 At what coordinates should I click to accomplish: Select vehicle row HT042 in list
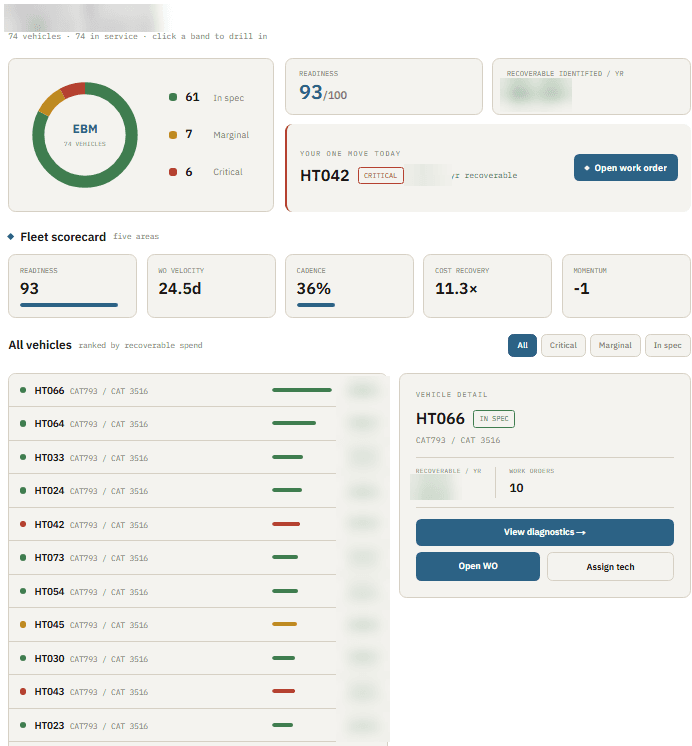[x=198, y=524]
